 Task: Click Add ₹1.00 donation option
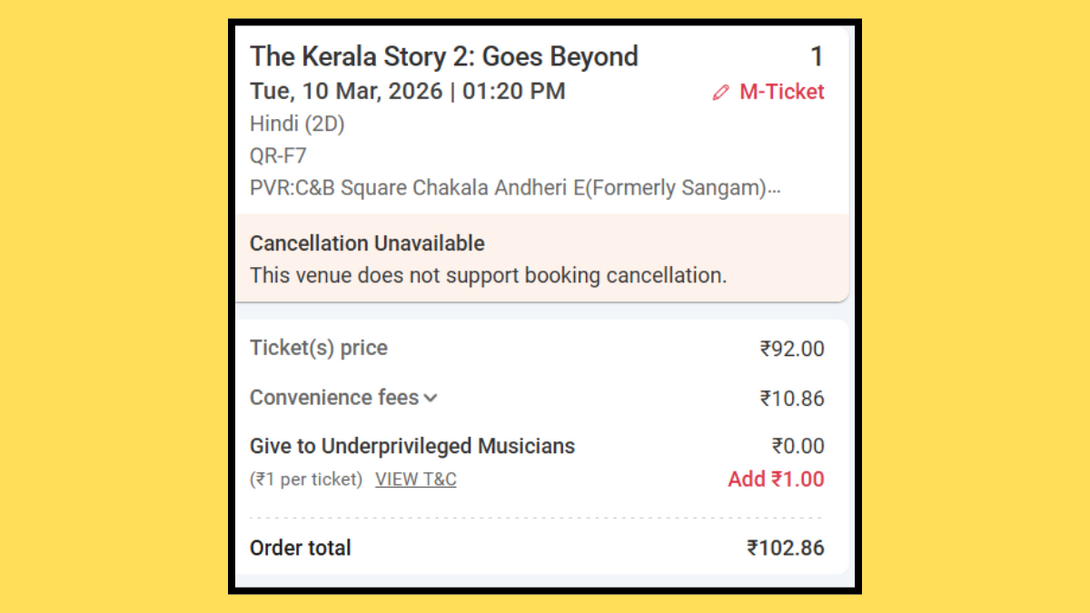(x=776, y=479)
